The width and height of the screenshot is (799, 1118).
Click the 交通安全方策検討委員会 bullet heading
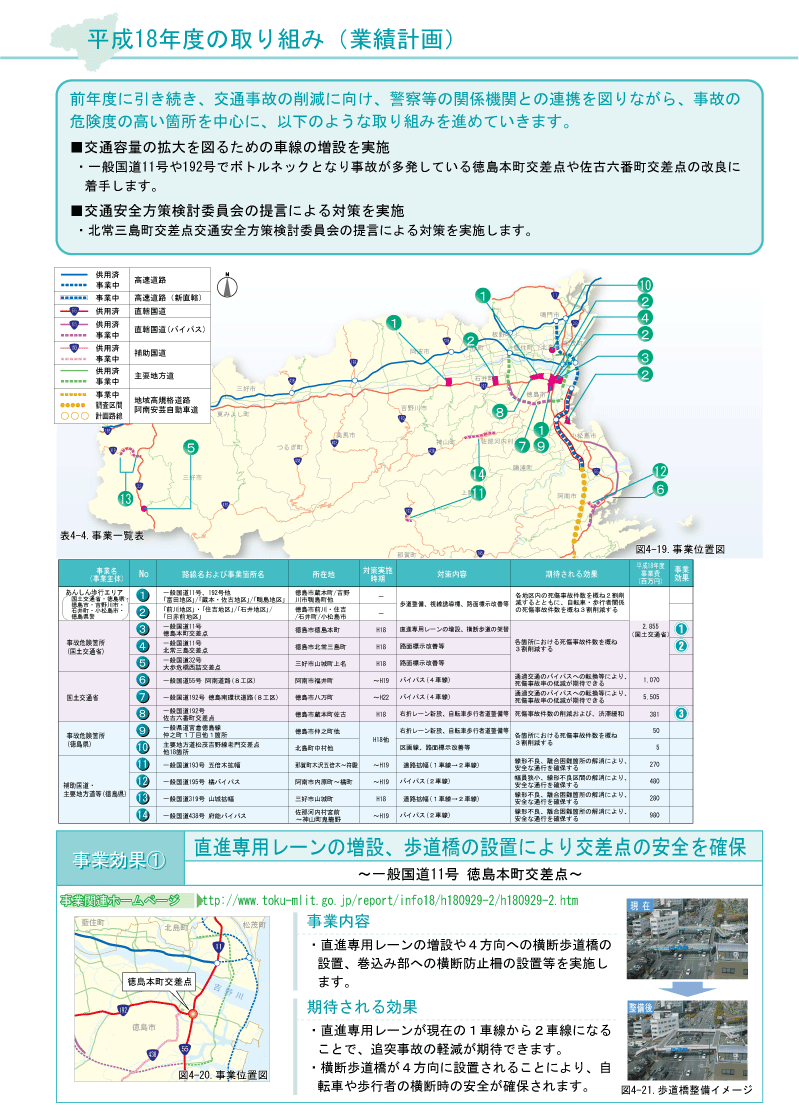237,211
